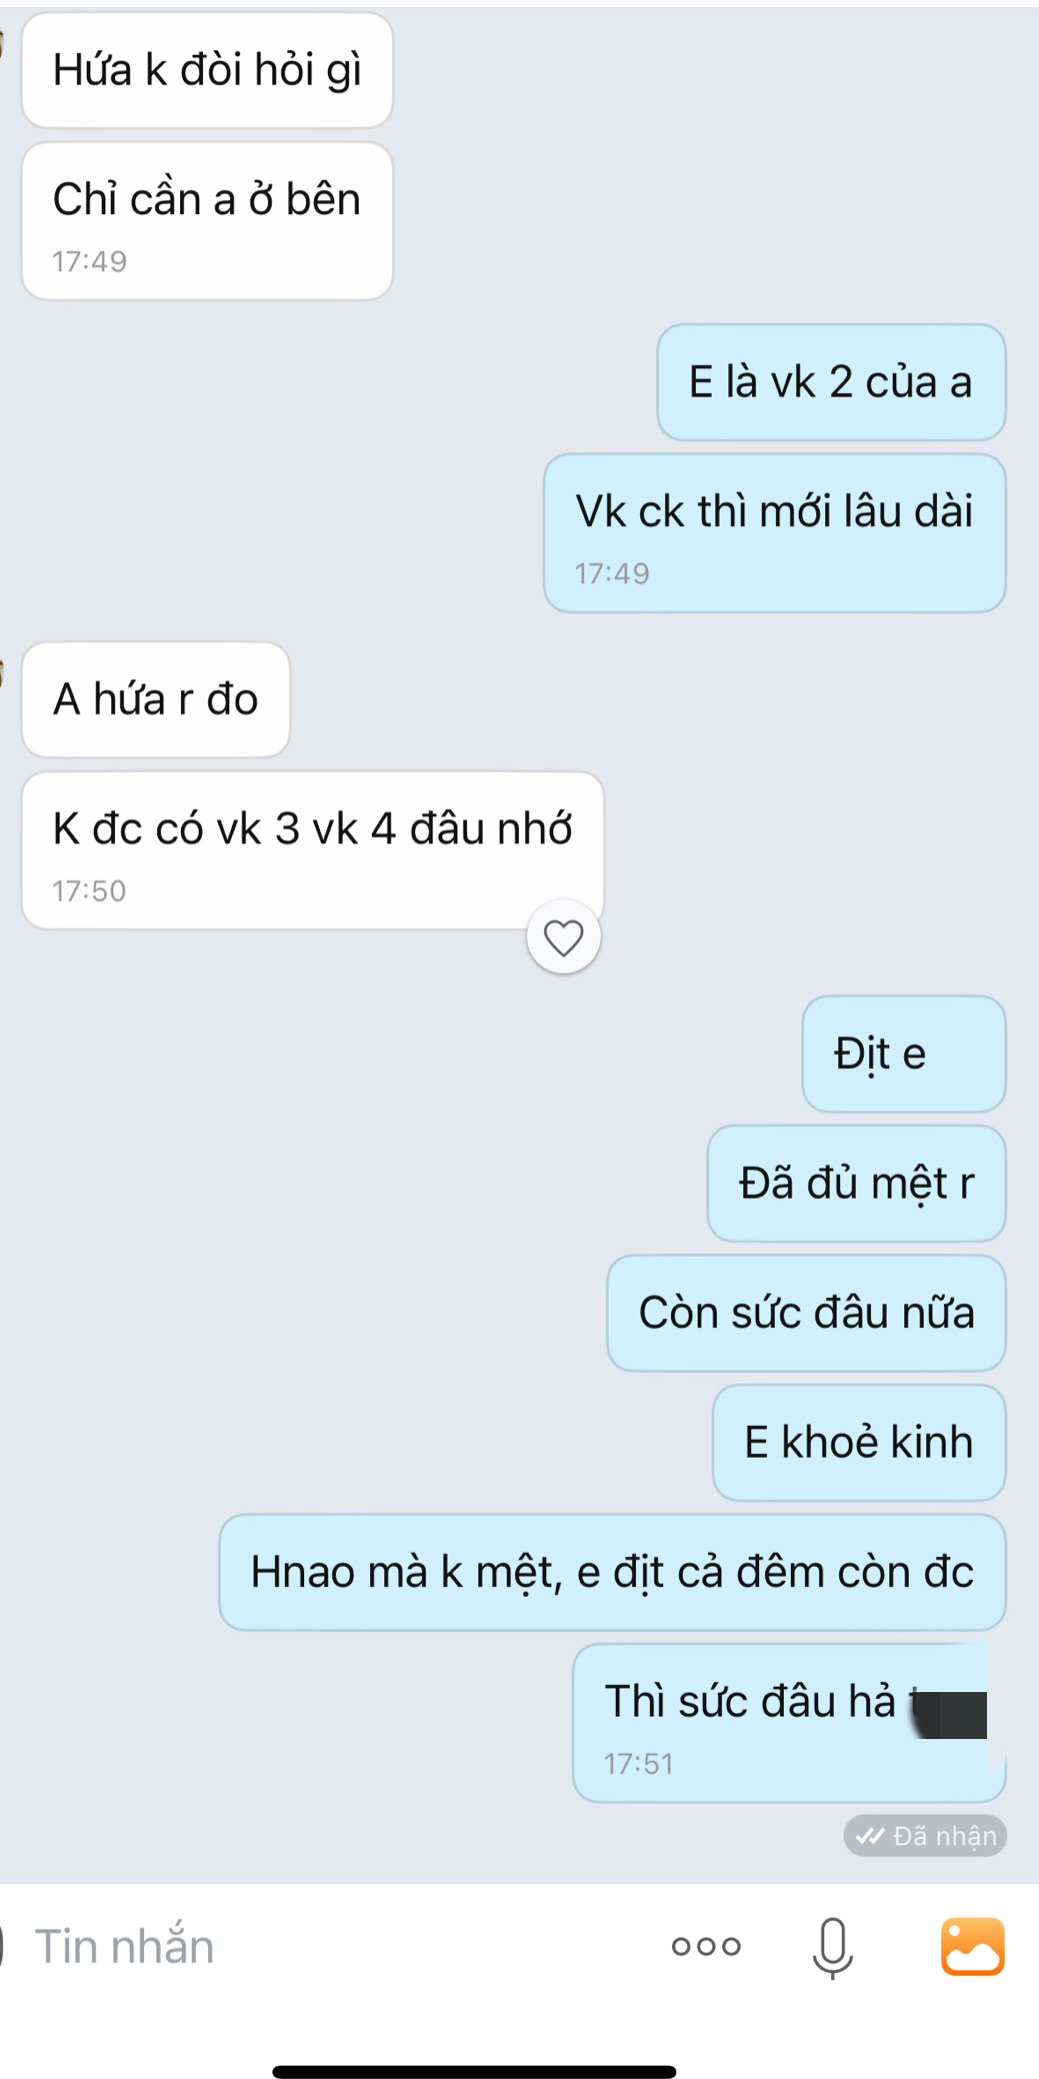
Task: Tap the 'Thì sức đâu hả' message bubble
Action: pos(789,1723)
